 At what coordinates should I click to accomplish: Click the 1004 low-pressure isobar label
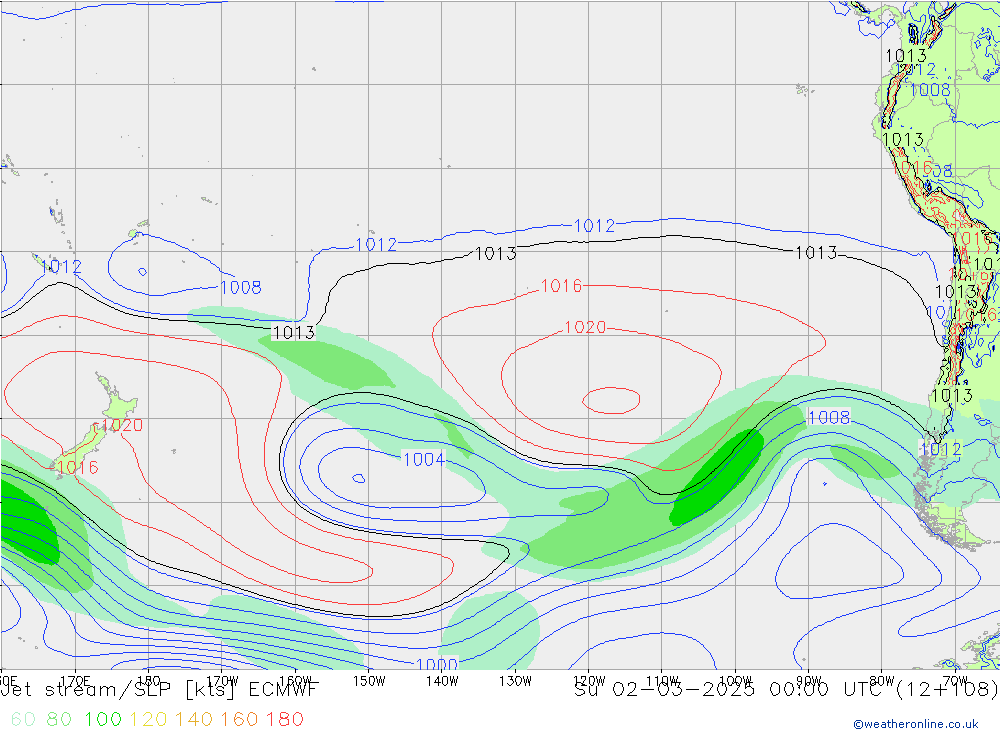pos(424,459)
